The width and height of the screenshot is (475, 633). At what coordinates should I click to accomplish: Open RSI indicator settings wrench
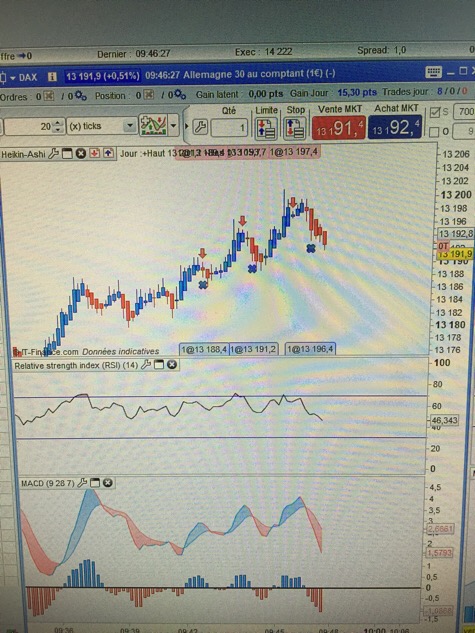tap(146, 365)
